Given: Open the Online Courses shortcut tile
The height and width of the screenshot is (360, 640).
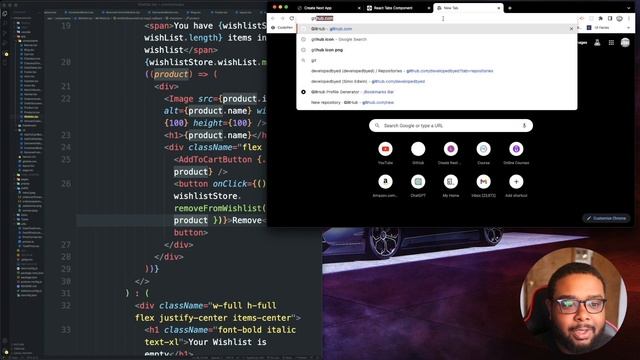Looking at the screenshot, I should [x=516, y=153].
